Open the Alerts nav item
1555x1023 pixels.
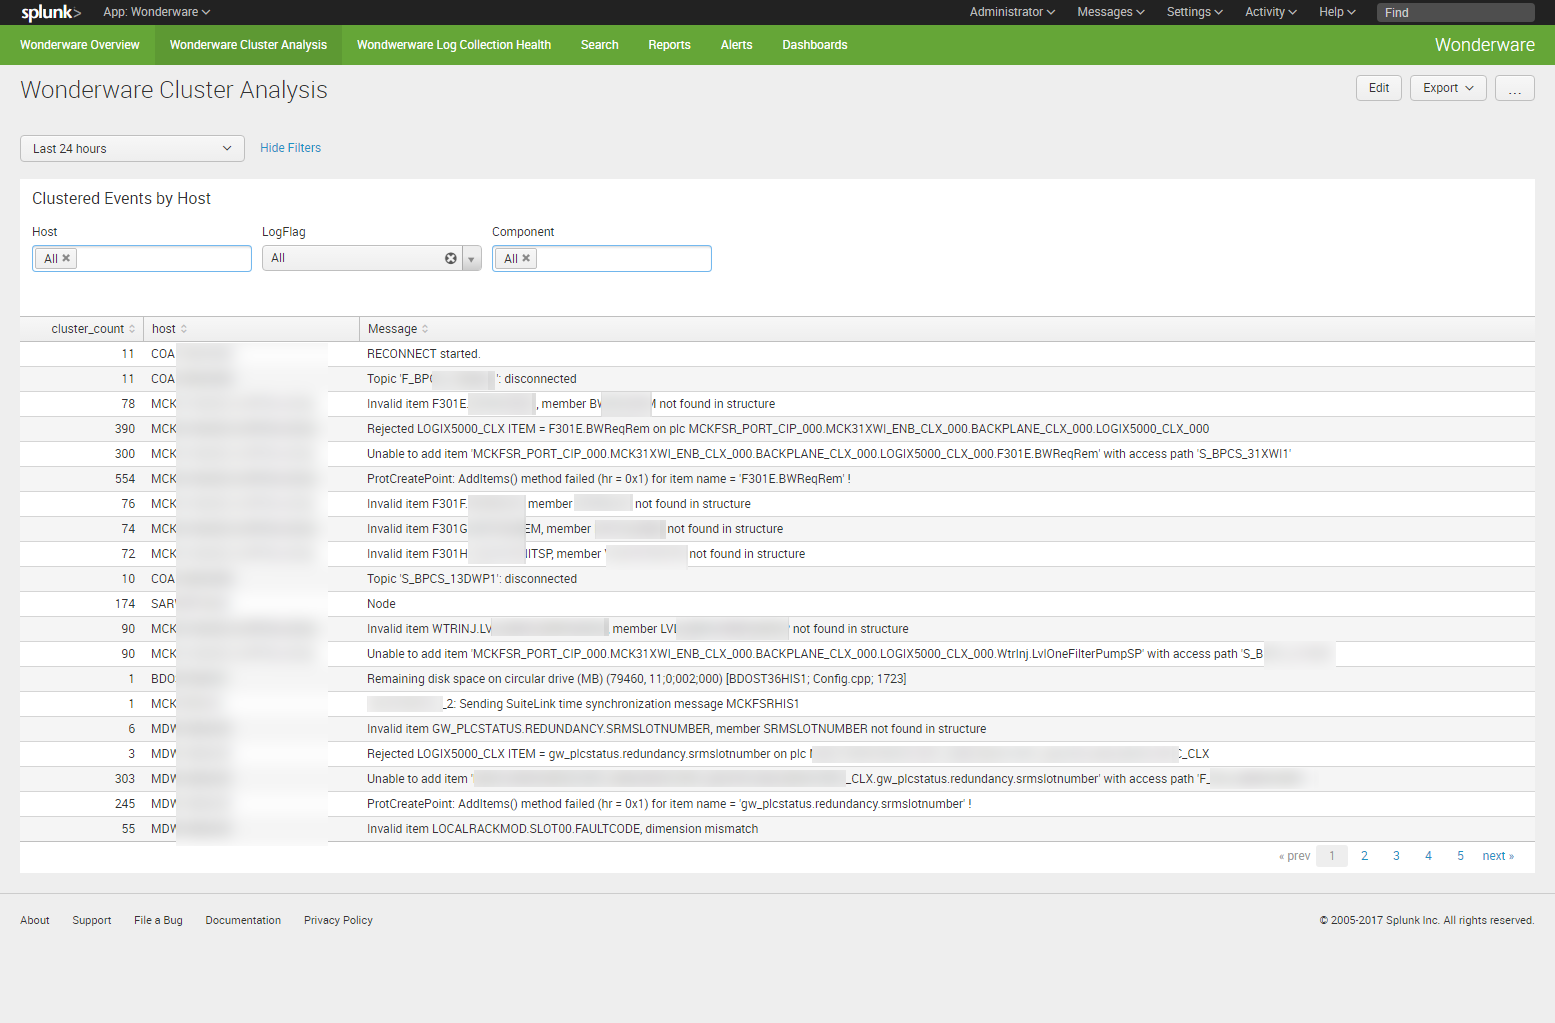737,45
